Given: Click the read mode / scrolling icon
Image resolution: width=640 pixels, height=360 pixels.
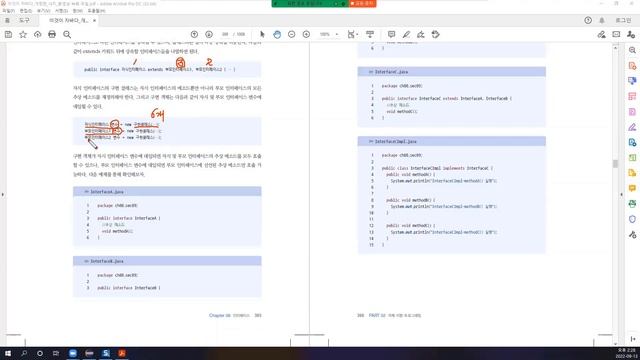Looking at the screenshot, I should click(x=370, y=35).
